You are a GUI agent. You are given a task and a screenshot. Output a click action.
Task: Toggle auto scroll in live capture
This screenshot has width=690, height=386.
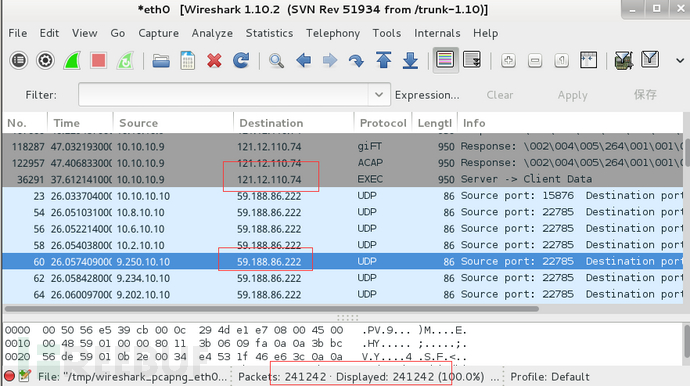tap(472, 59)
